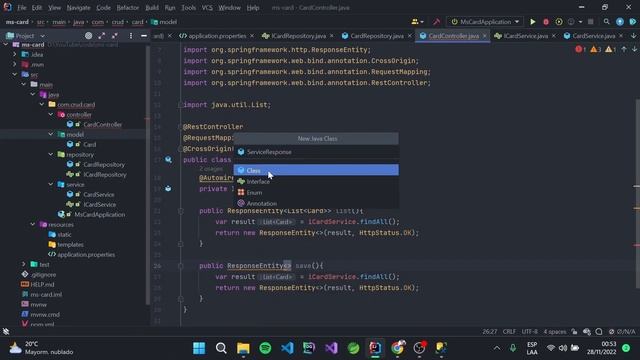Click 4 spaces indent setting

554,331
